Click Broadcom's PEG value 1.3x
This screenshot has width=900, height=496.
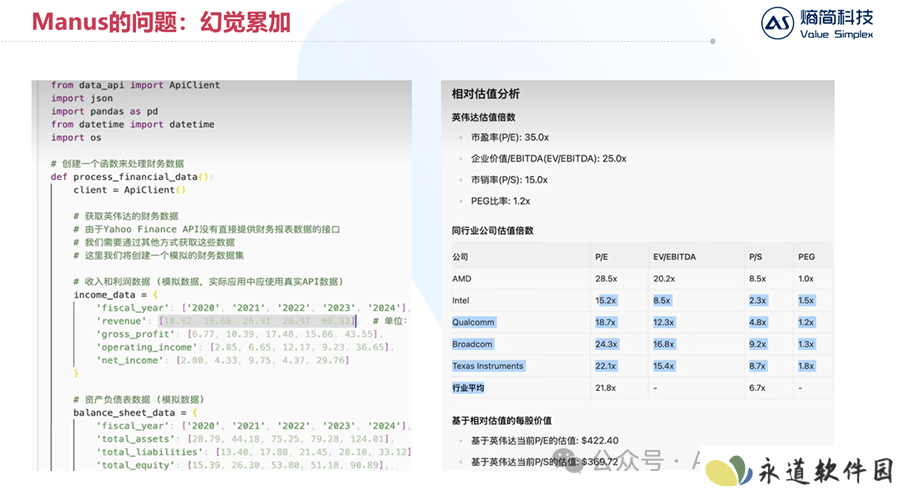(806, 344)
